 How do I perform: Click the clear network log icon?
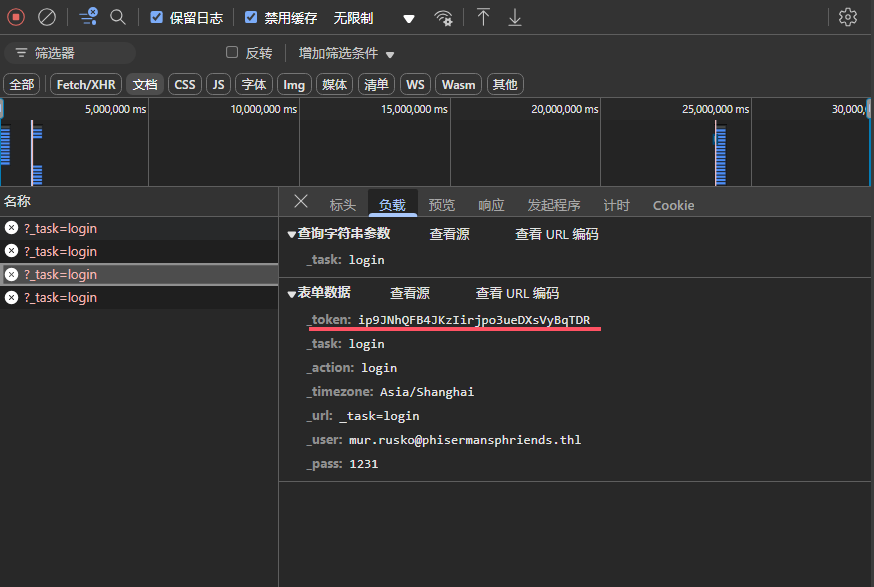pos(47,17)
